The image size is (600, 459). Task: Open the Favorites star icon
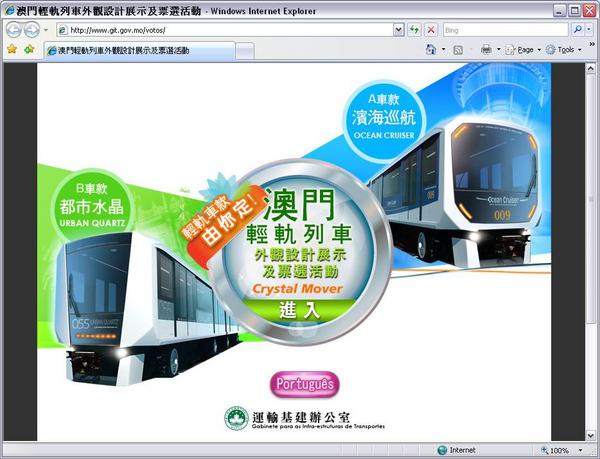(12, 49)
